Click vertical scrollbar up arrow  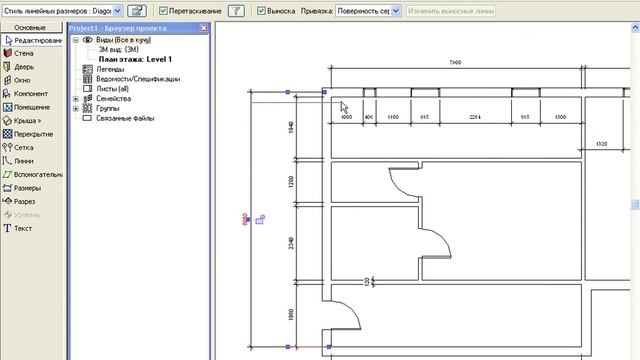[x=635, y=28]
